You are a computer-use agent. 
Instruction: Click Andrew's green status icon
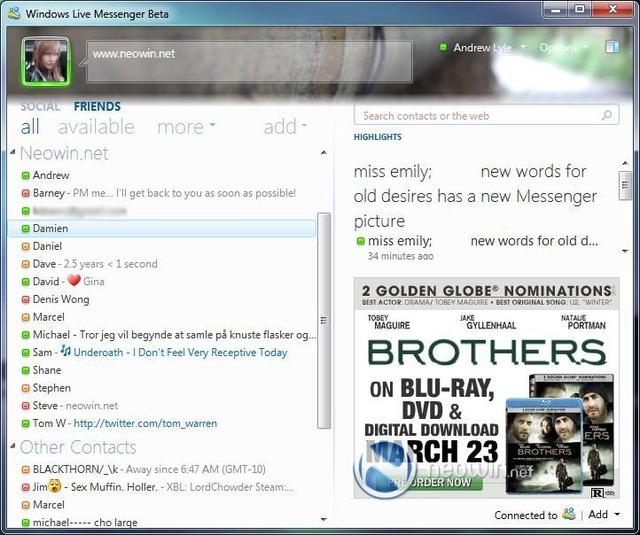click(x=25, y=175)
